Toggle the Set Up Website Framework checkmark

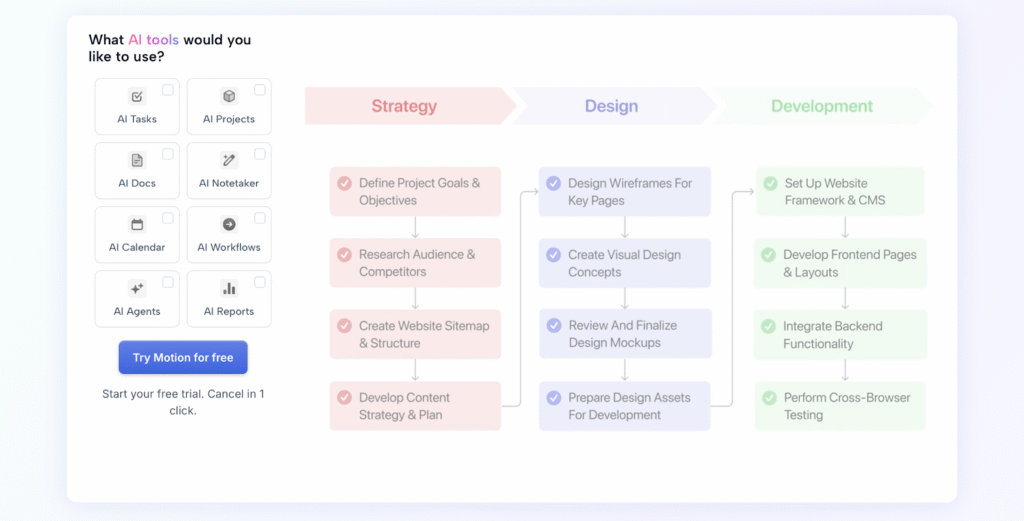(770, 183)
